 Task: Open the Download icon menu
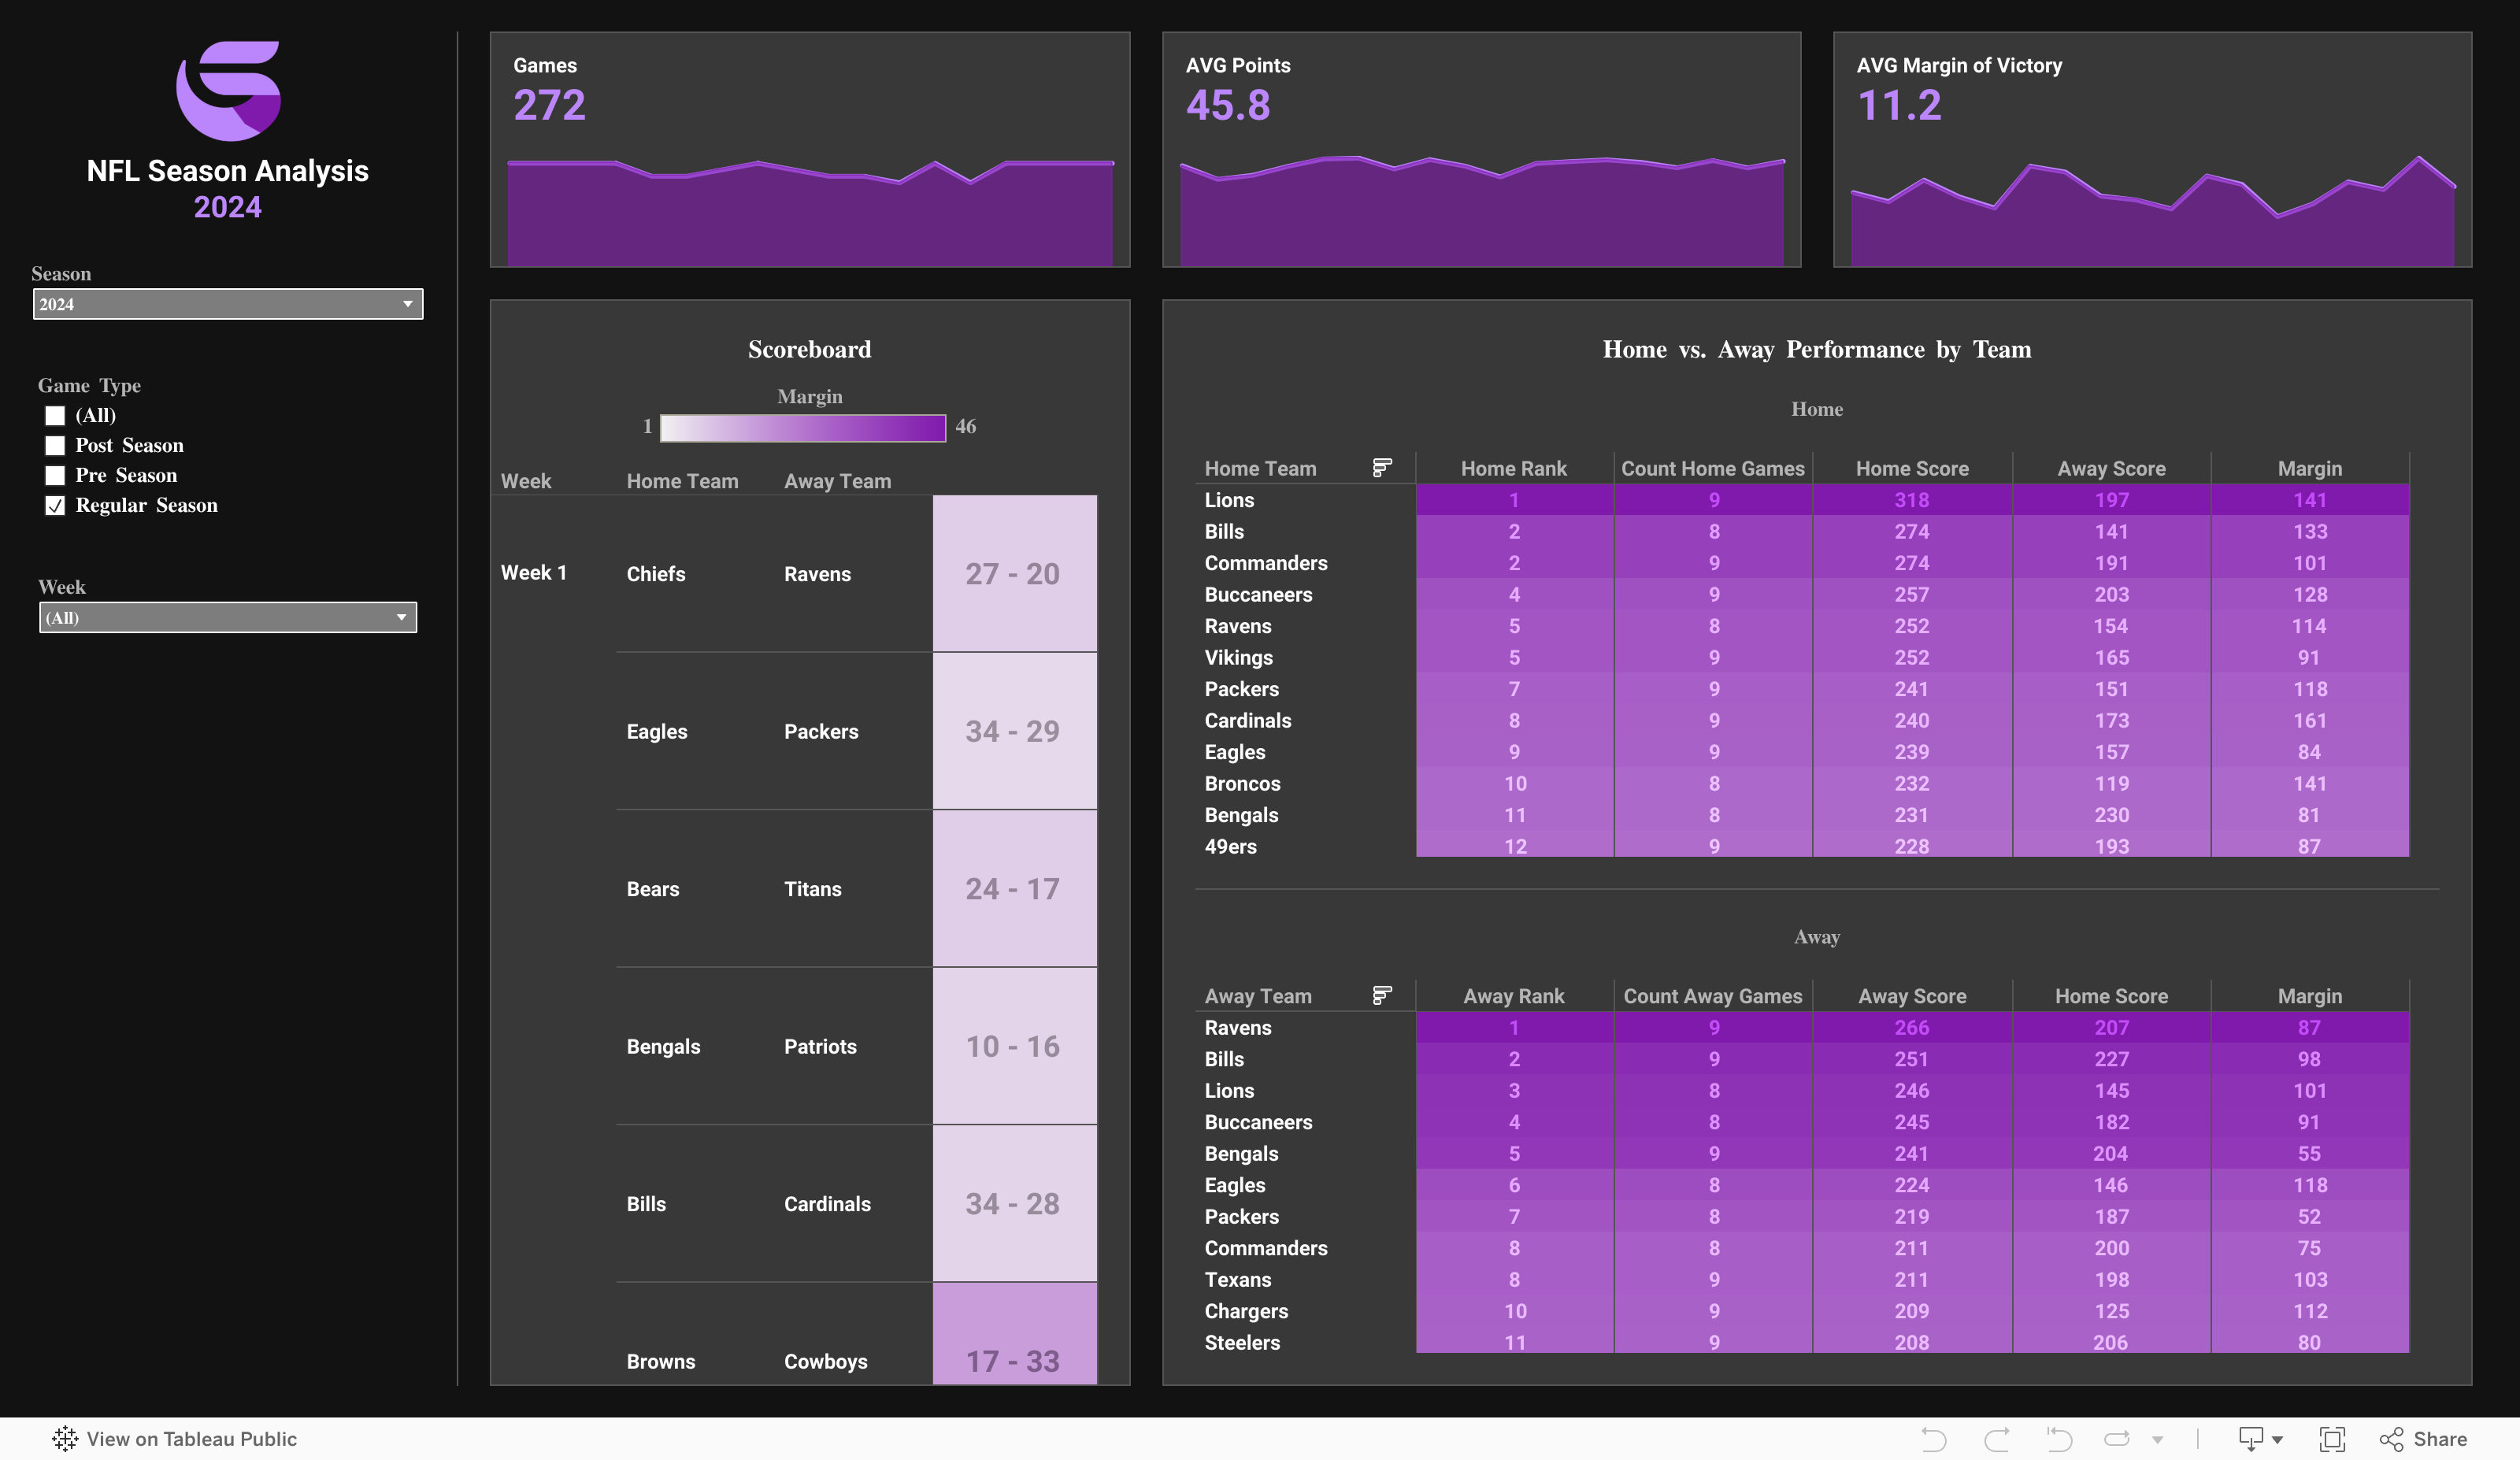(2251, 1439)
